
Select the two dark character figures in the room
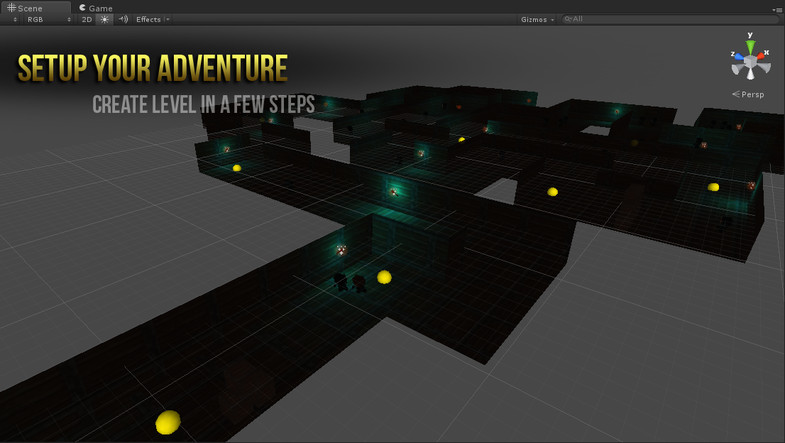[x=350, y=283]
